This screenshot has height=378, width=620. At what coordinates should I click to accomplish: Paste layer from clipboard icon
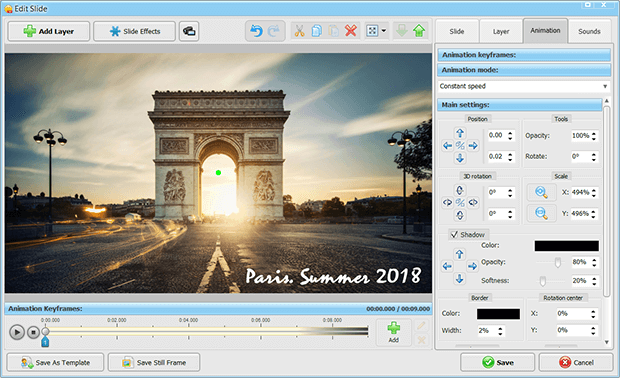pos(333,31)
